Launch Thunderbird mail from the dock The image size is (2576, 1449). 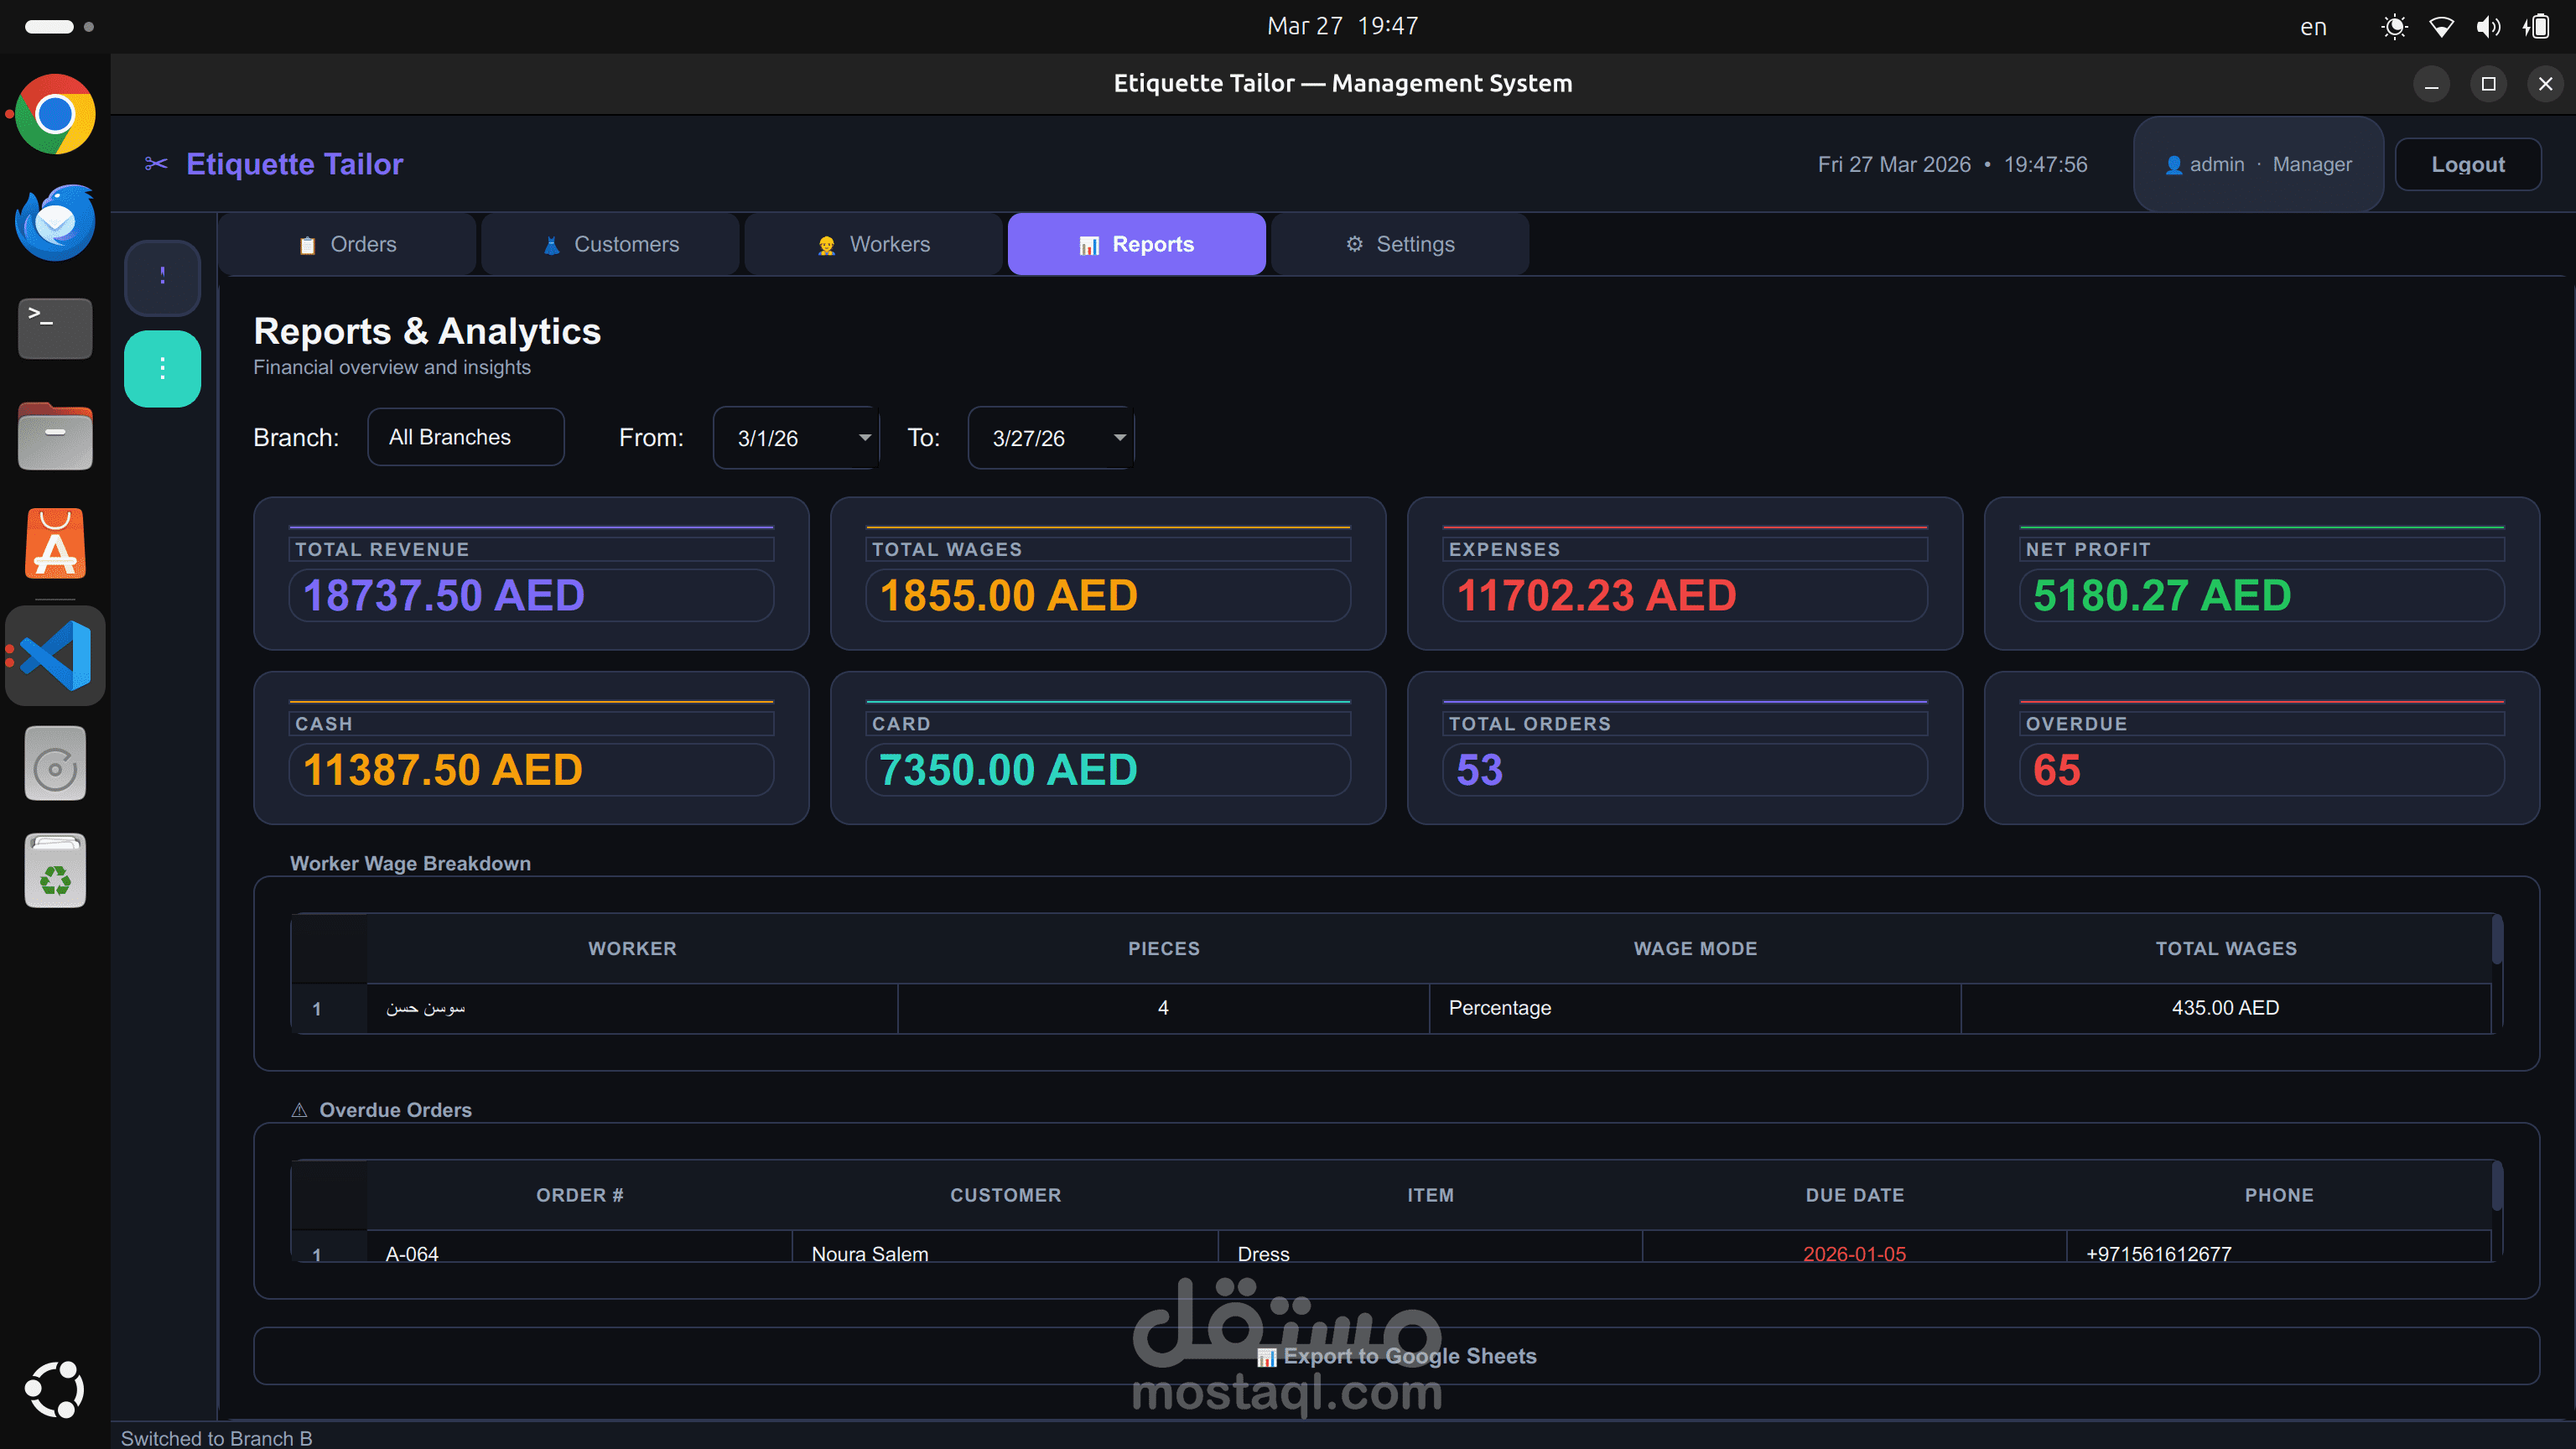point(55,222)
